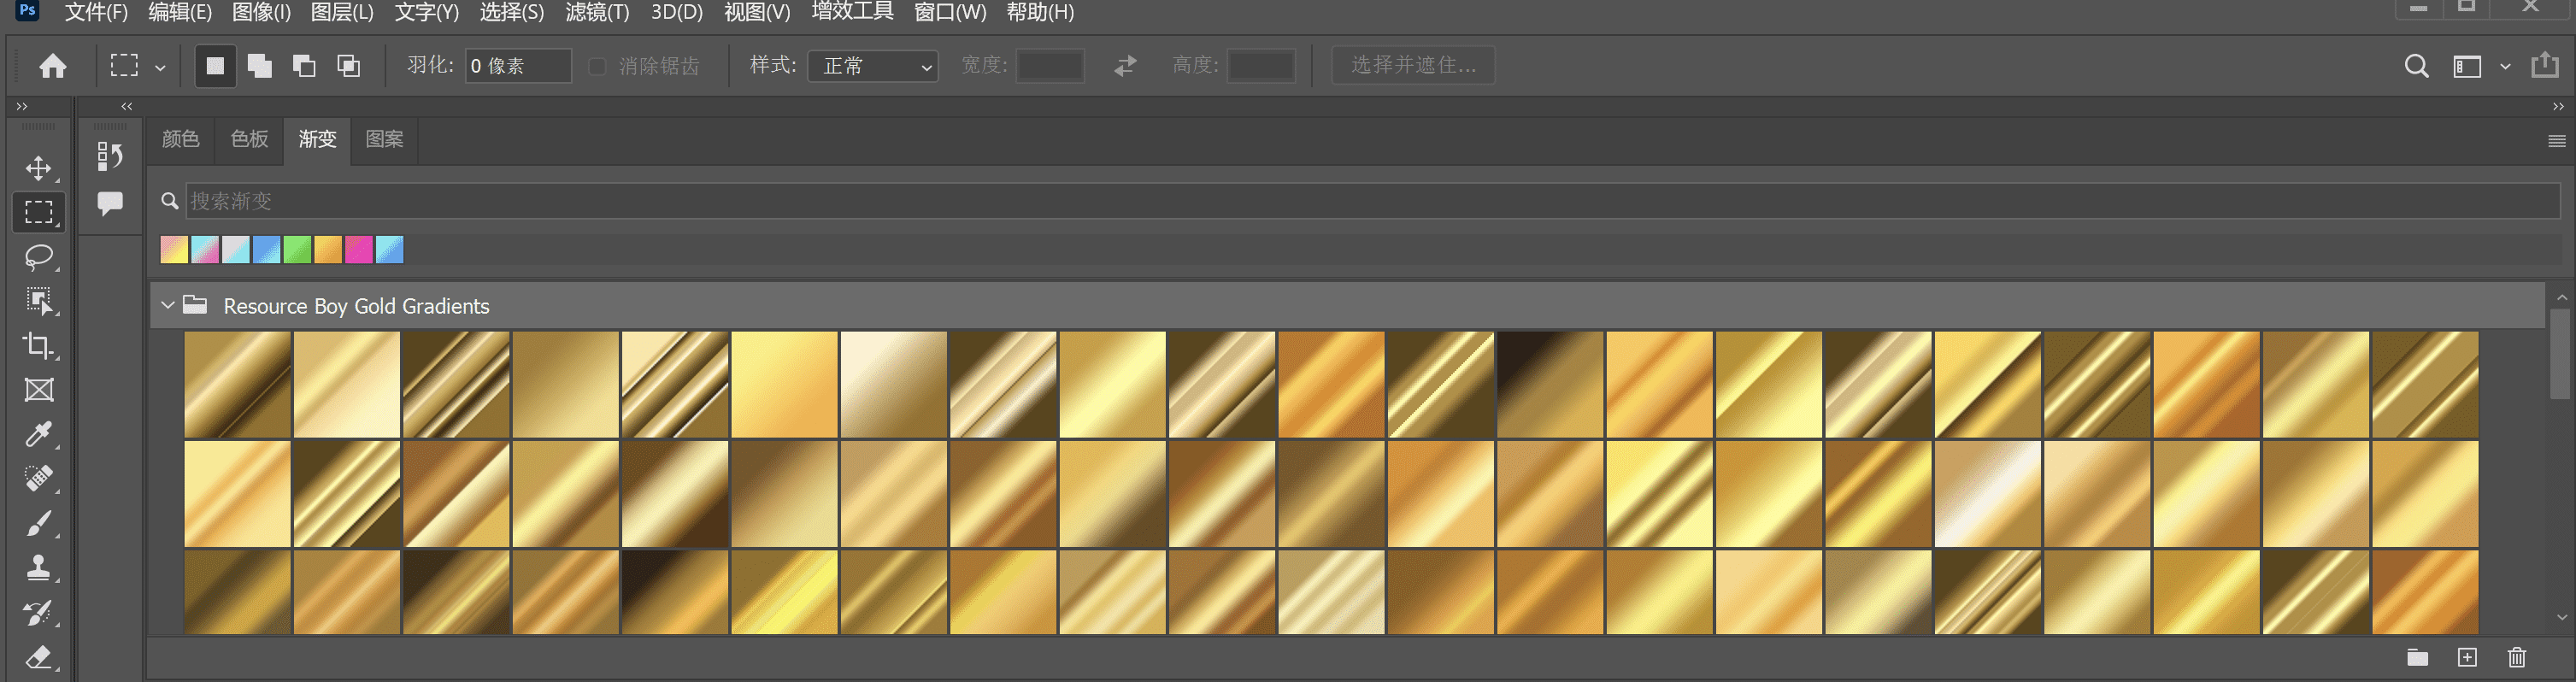Switch to the 图案 tab
The image size is (2576, 682).
pos(384,139)
